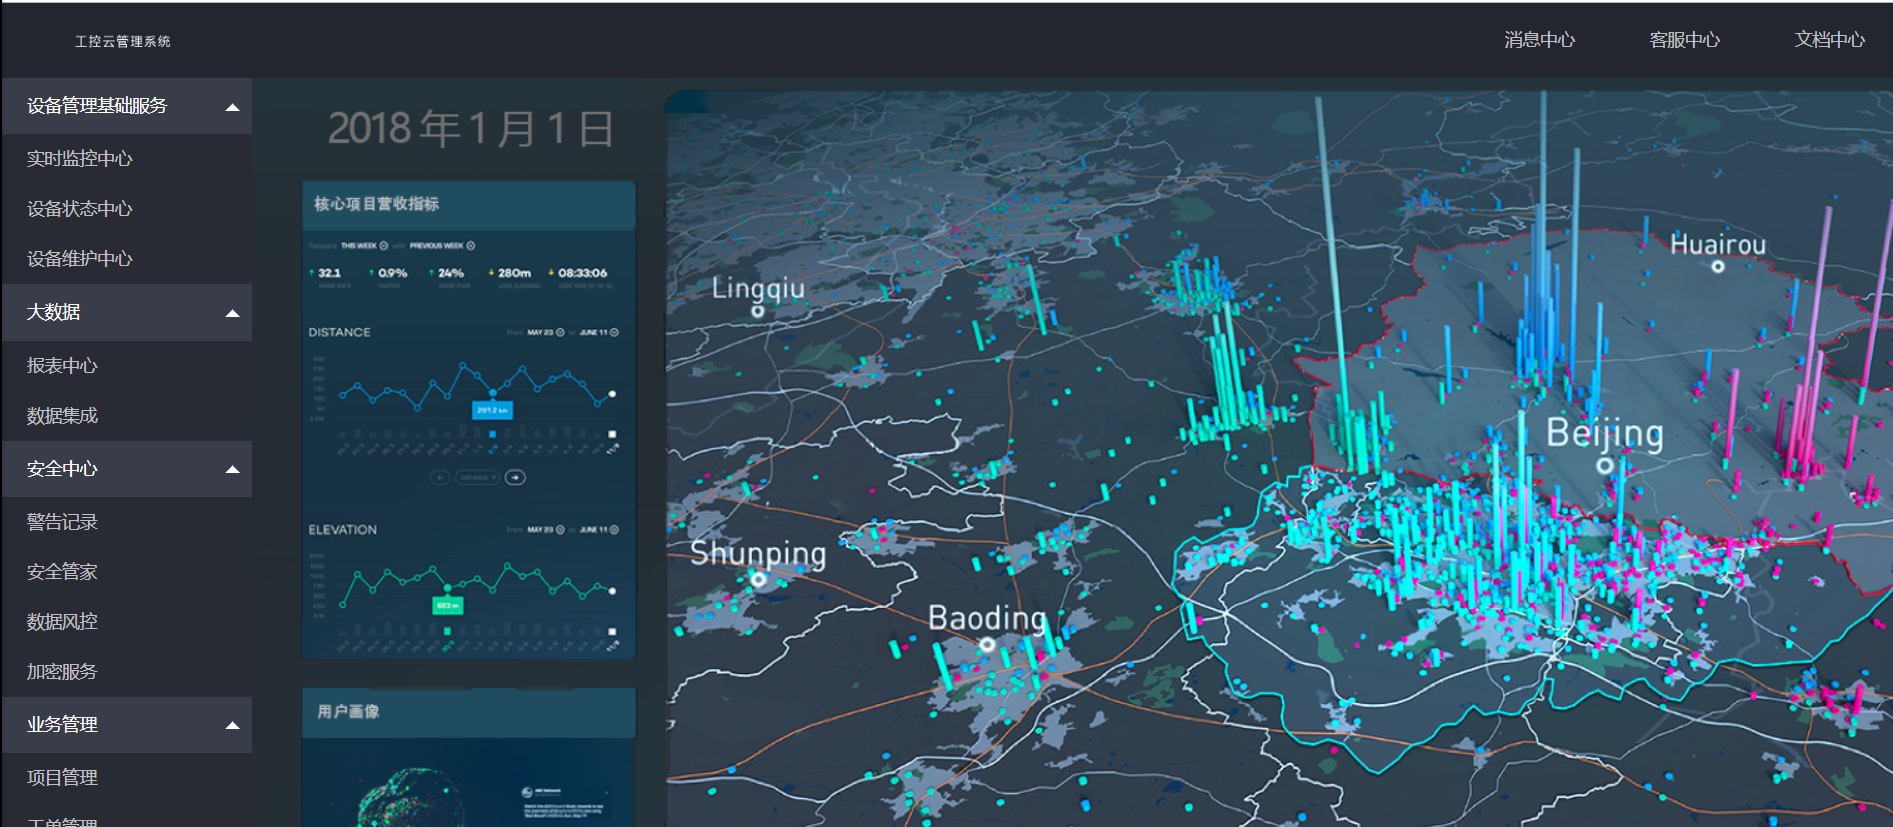Open the THIS WEEK compare dropdown
1893x827 pixels.
pos(364,245)
